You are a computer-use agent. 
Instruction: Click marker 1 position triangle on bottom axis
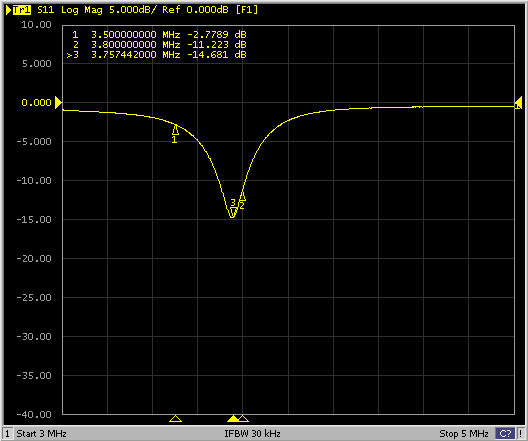pos(175,418)
